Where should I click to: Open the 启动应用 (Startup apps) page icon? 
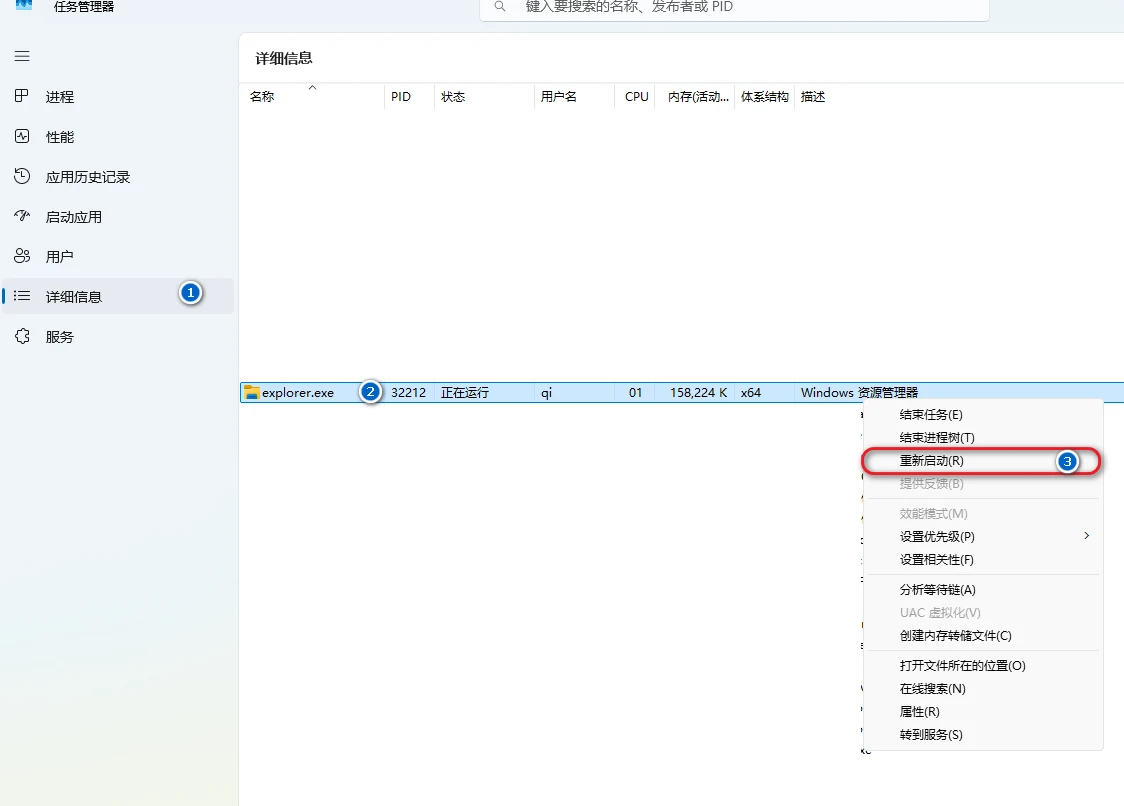pos(22,216)
